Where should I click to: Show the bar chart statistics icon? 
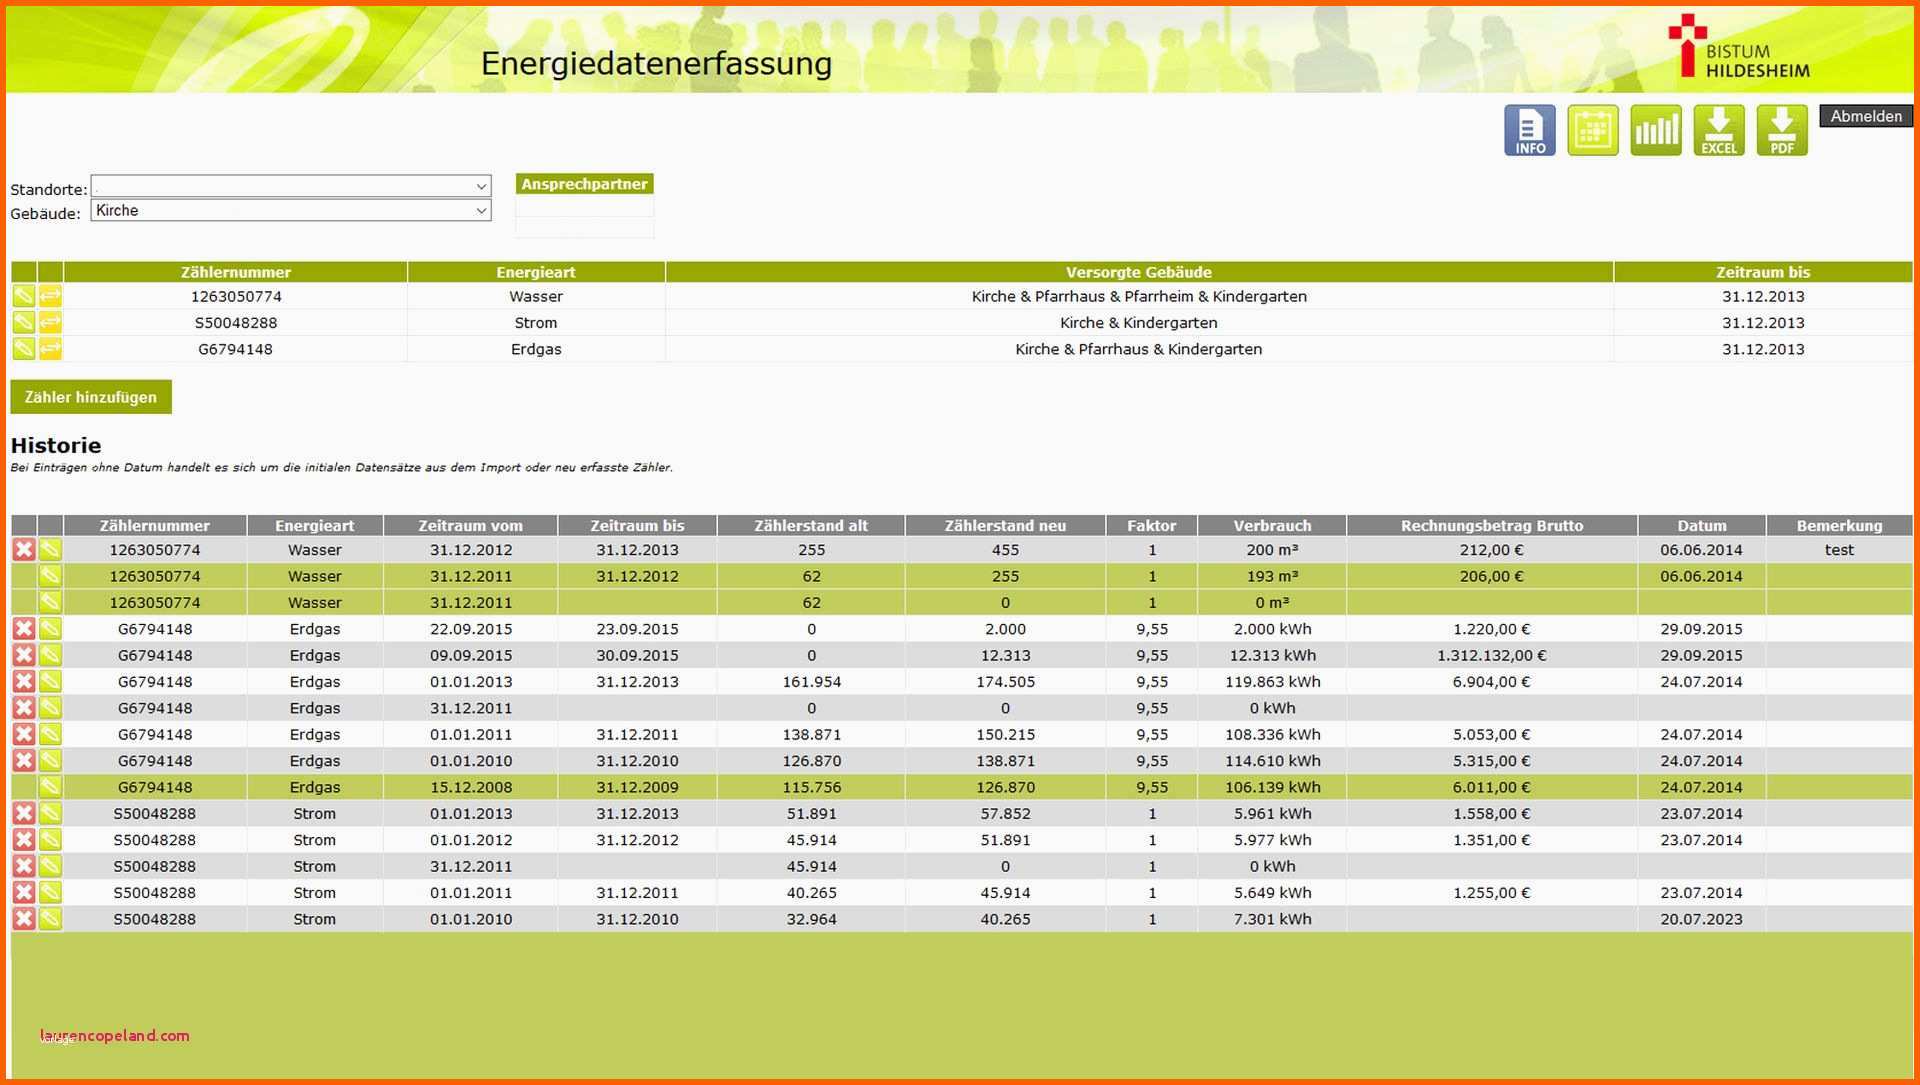(x=1655, y=130)
